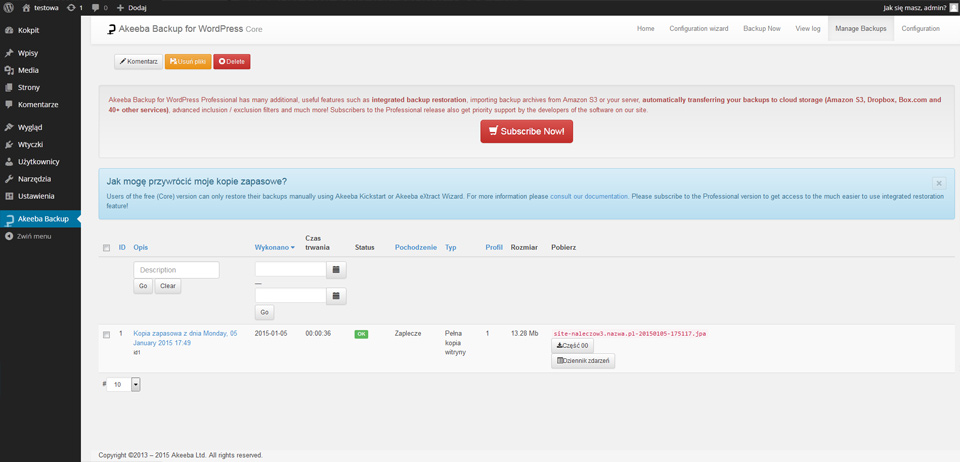Go to Home tab
The height and width of the screenshot is (462, 960).
(645, 29)
